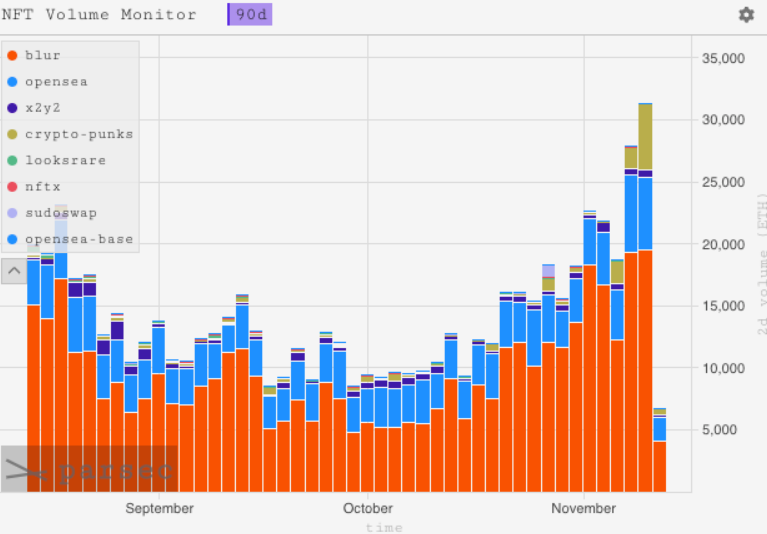Image resolution: width=767 pixels, height=534 pixels.
Task: Click the lavender sudoswap legend dot
Action: click(12, 213)
